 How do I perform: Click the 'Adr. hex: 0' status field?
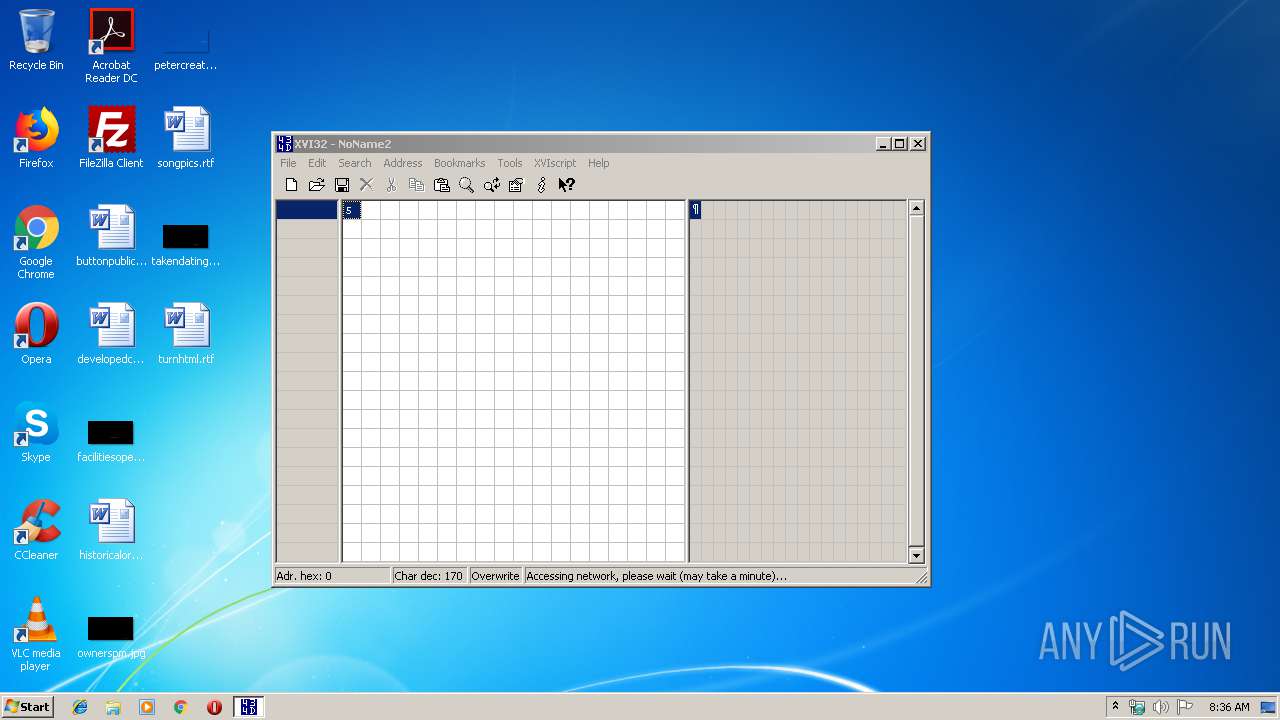pyautogui.click(x=332, y=576)
